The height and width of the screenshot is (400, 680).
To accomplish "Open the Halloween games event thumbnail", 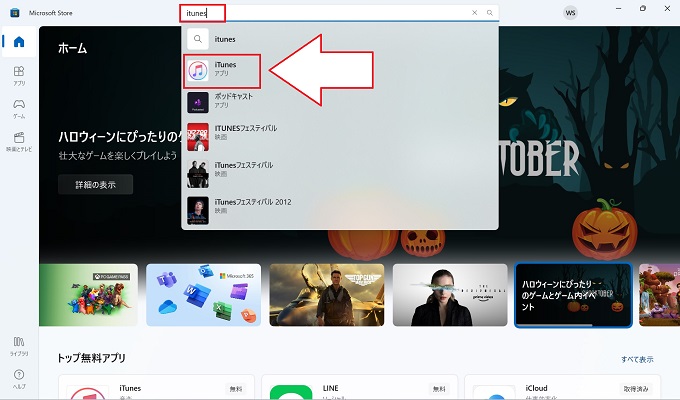I will pyautogui.click(x=573, y=295).
